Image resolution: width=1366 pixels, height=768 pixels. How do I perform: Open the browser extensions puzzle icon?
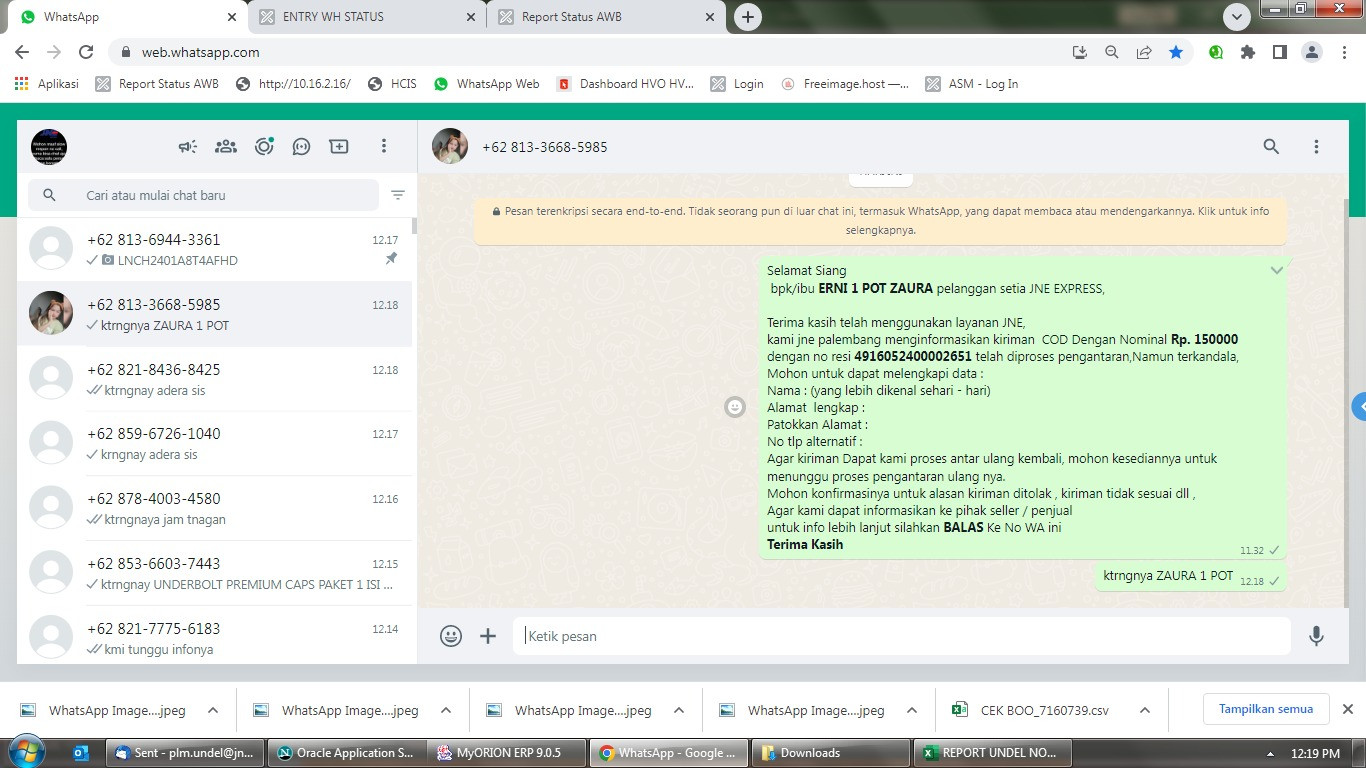(x=1248, y=52)
